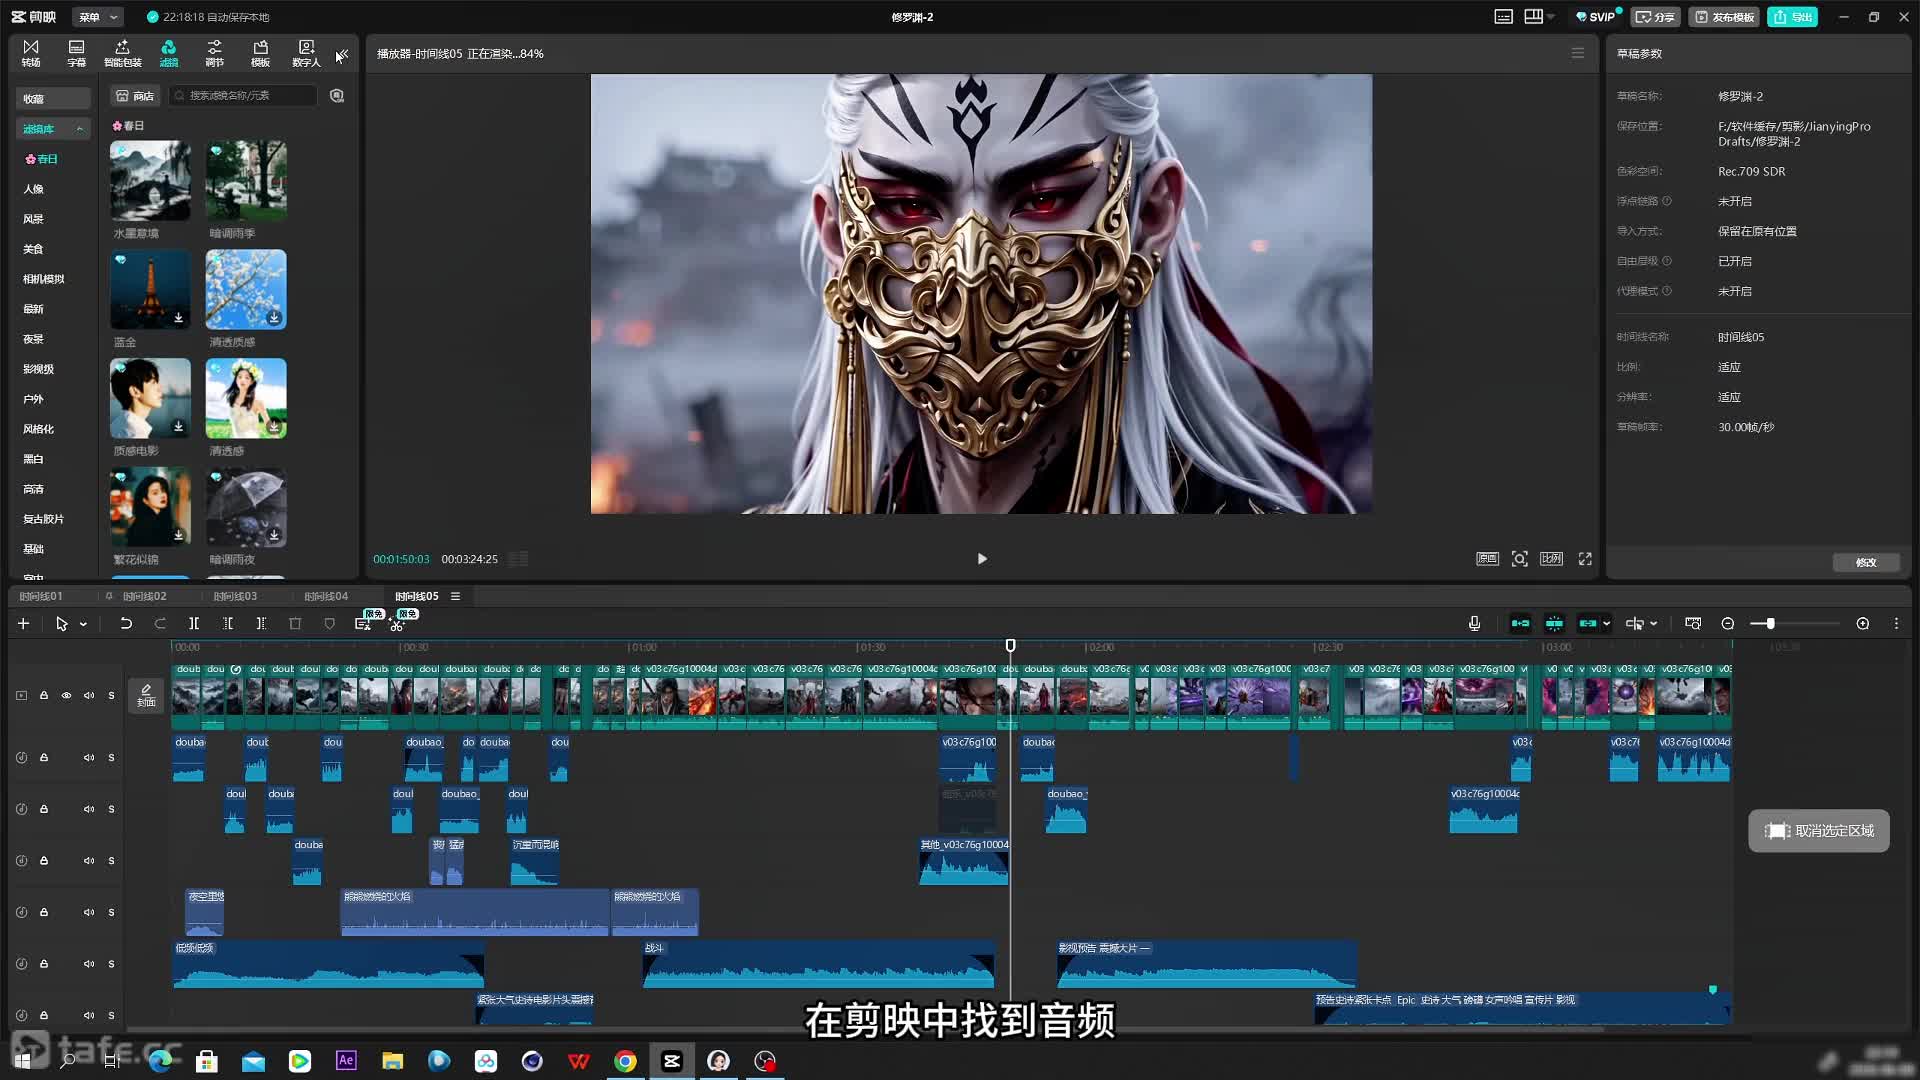Trim left of playhead tool
Screen dimensions: 1920x1080
228,624
